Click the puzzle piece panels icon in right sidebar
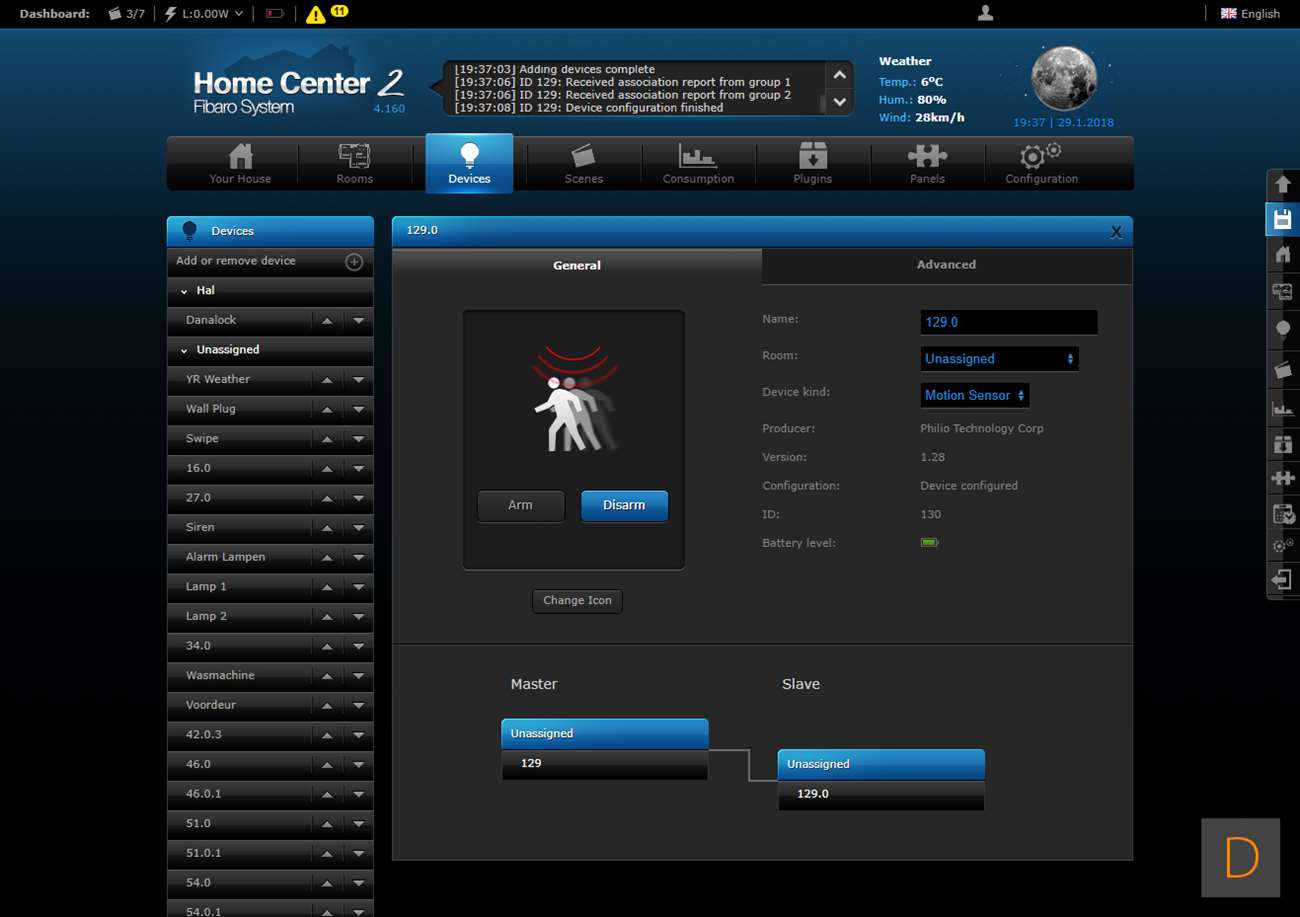1300x917 pixels. tap(1283, 478)
